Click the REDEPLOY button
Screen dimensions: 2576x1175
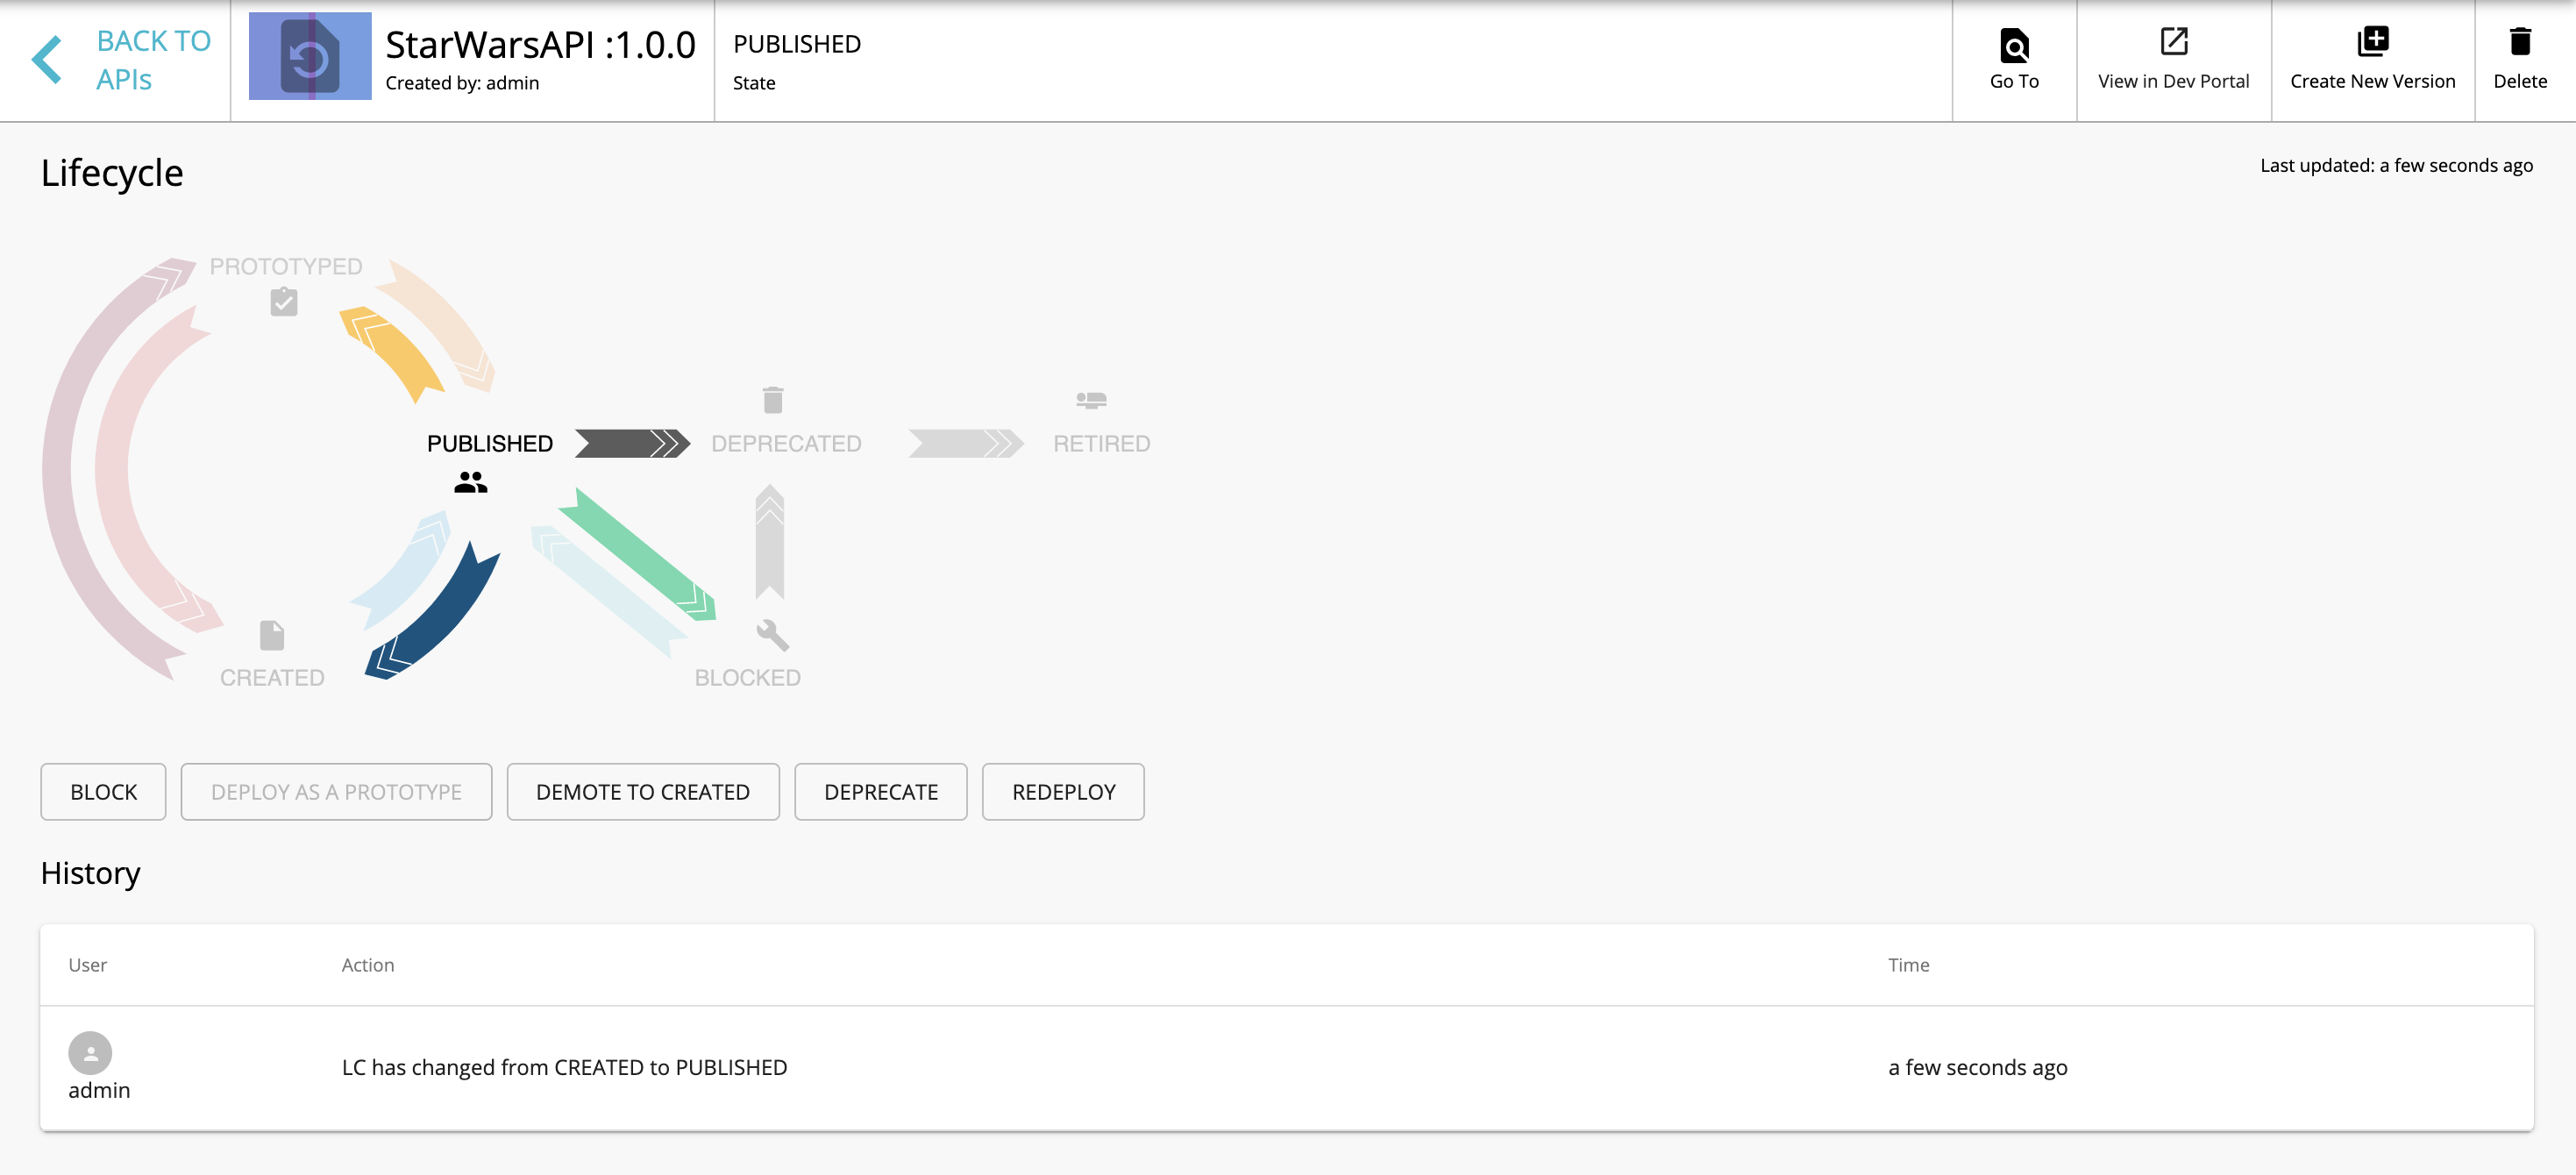1063,791
